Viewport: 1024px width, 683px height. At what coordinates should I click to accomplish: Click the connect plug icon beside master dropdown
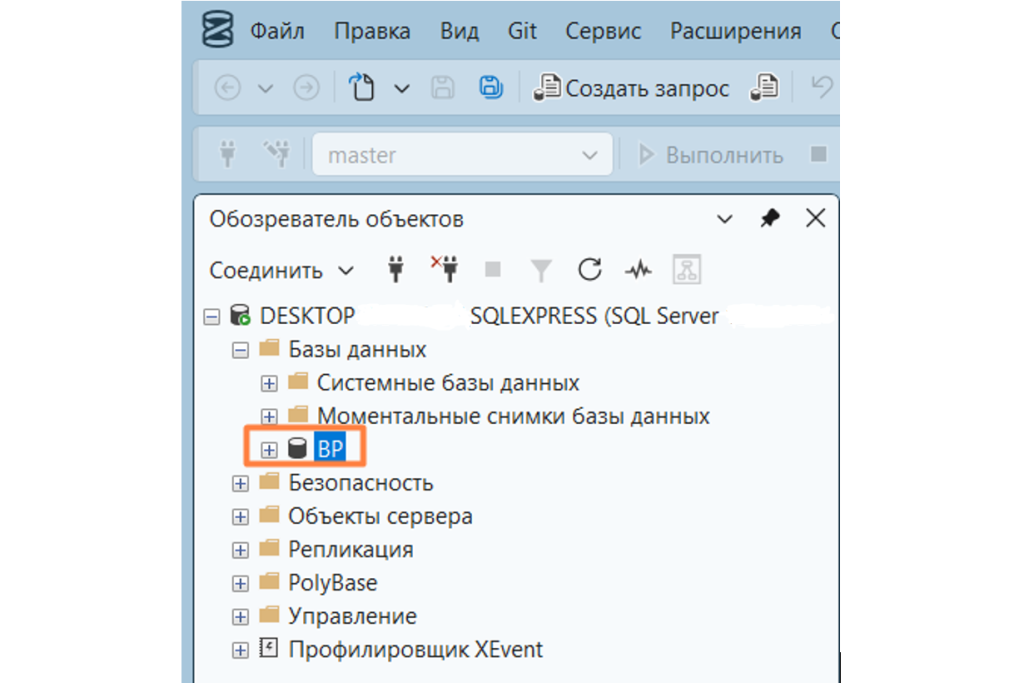click(227, 154)
